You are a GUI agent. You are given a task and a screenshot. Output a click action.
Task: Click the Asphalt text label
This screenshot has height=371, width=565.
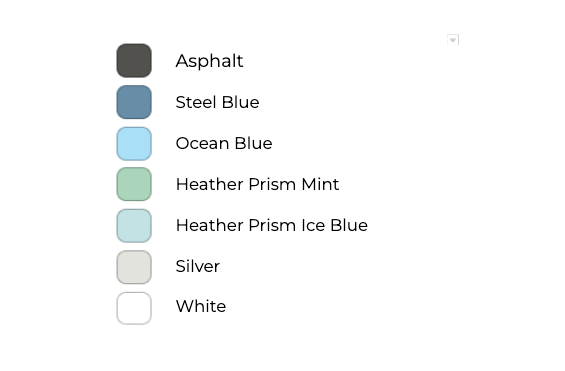(x=209, y=61)
